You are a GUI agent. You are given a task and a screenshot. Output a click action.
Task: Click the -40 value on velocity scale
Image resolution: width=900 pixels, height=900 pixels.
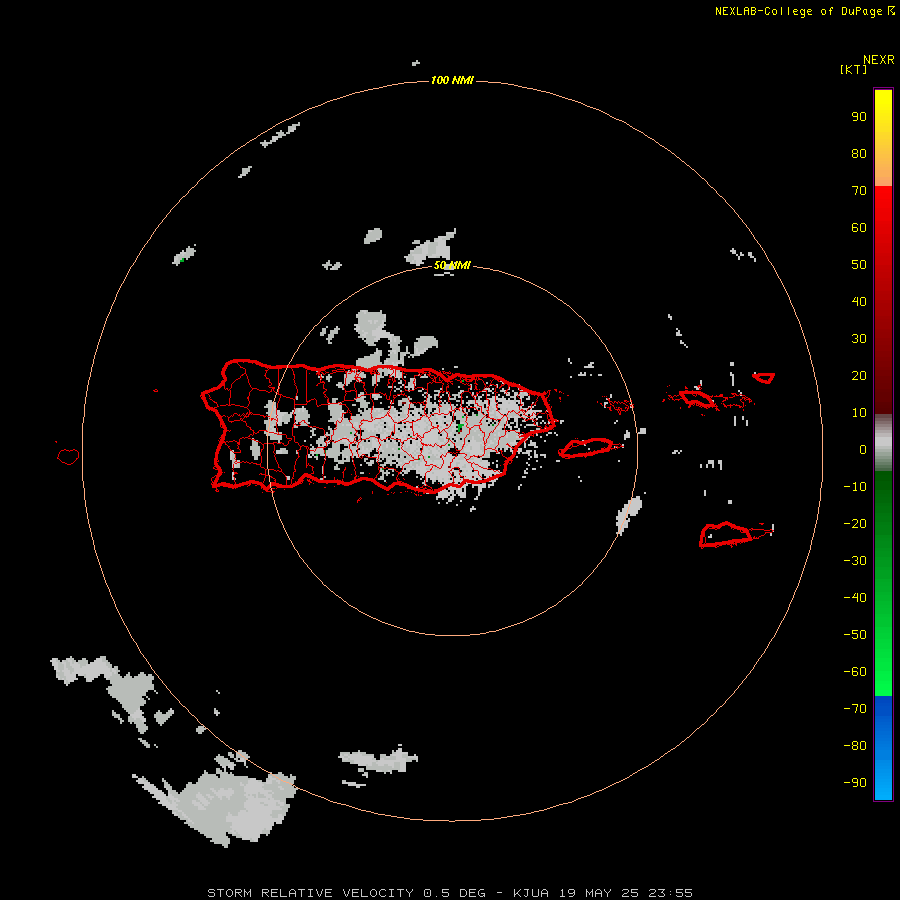point(855,598)
